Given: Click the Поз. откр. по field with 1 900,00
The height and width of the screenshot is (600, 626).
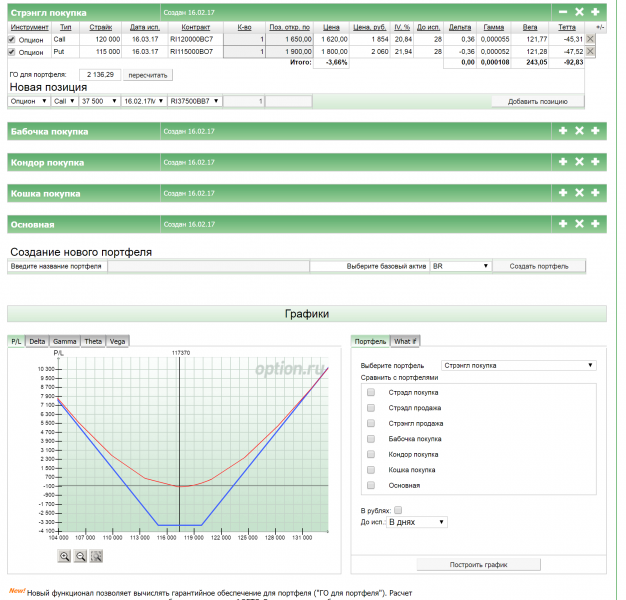Looking at the screenshot, I should pos(289,51).
